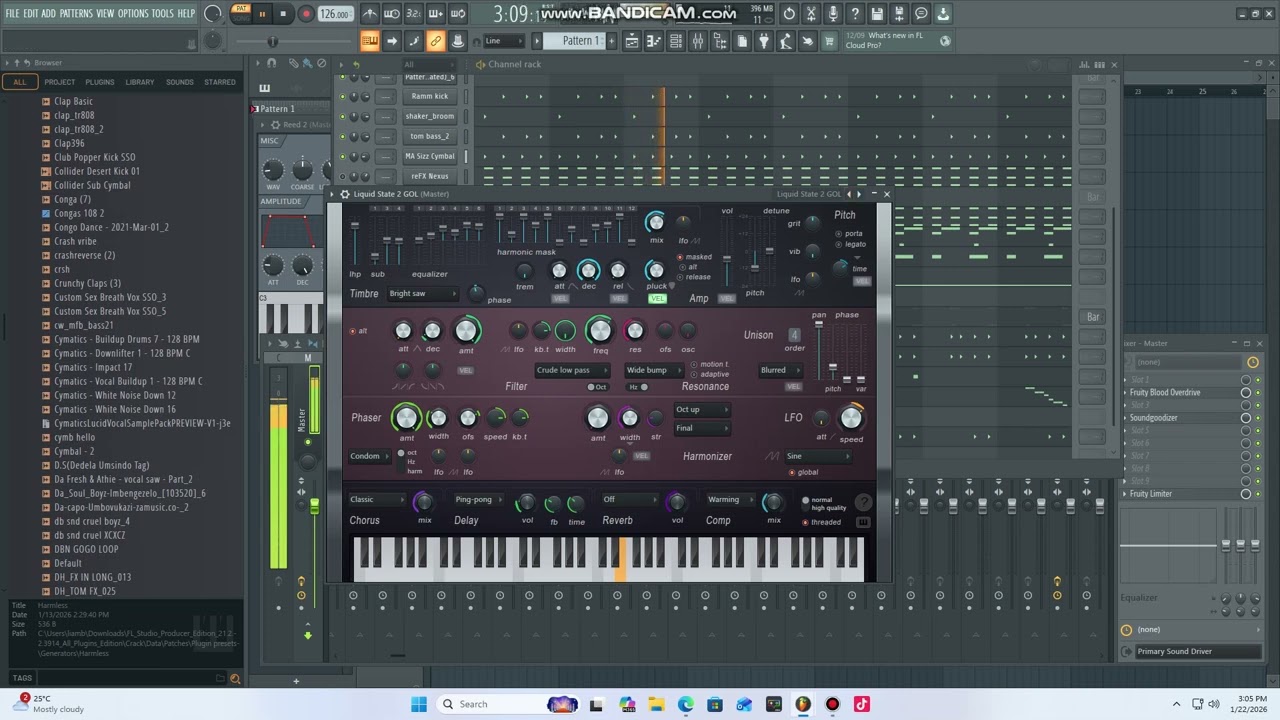Pause playback with the transport pause button
The width and height of the screenshot is (1280, 720).
coord(262,14)
